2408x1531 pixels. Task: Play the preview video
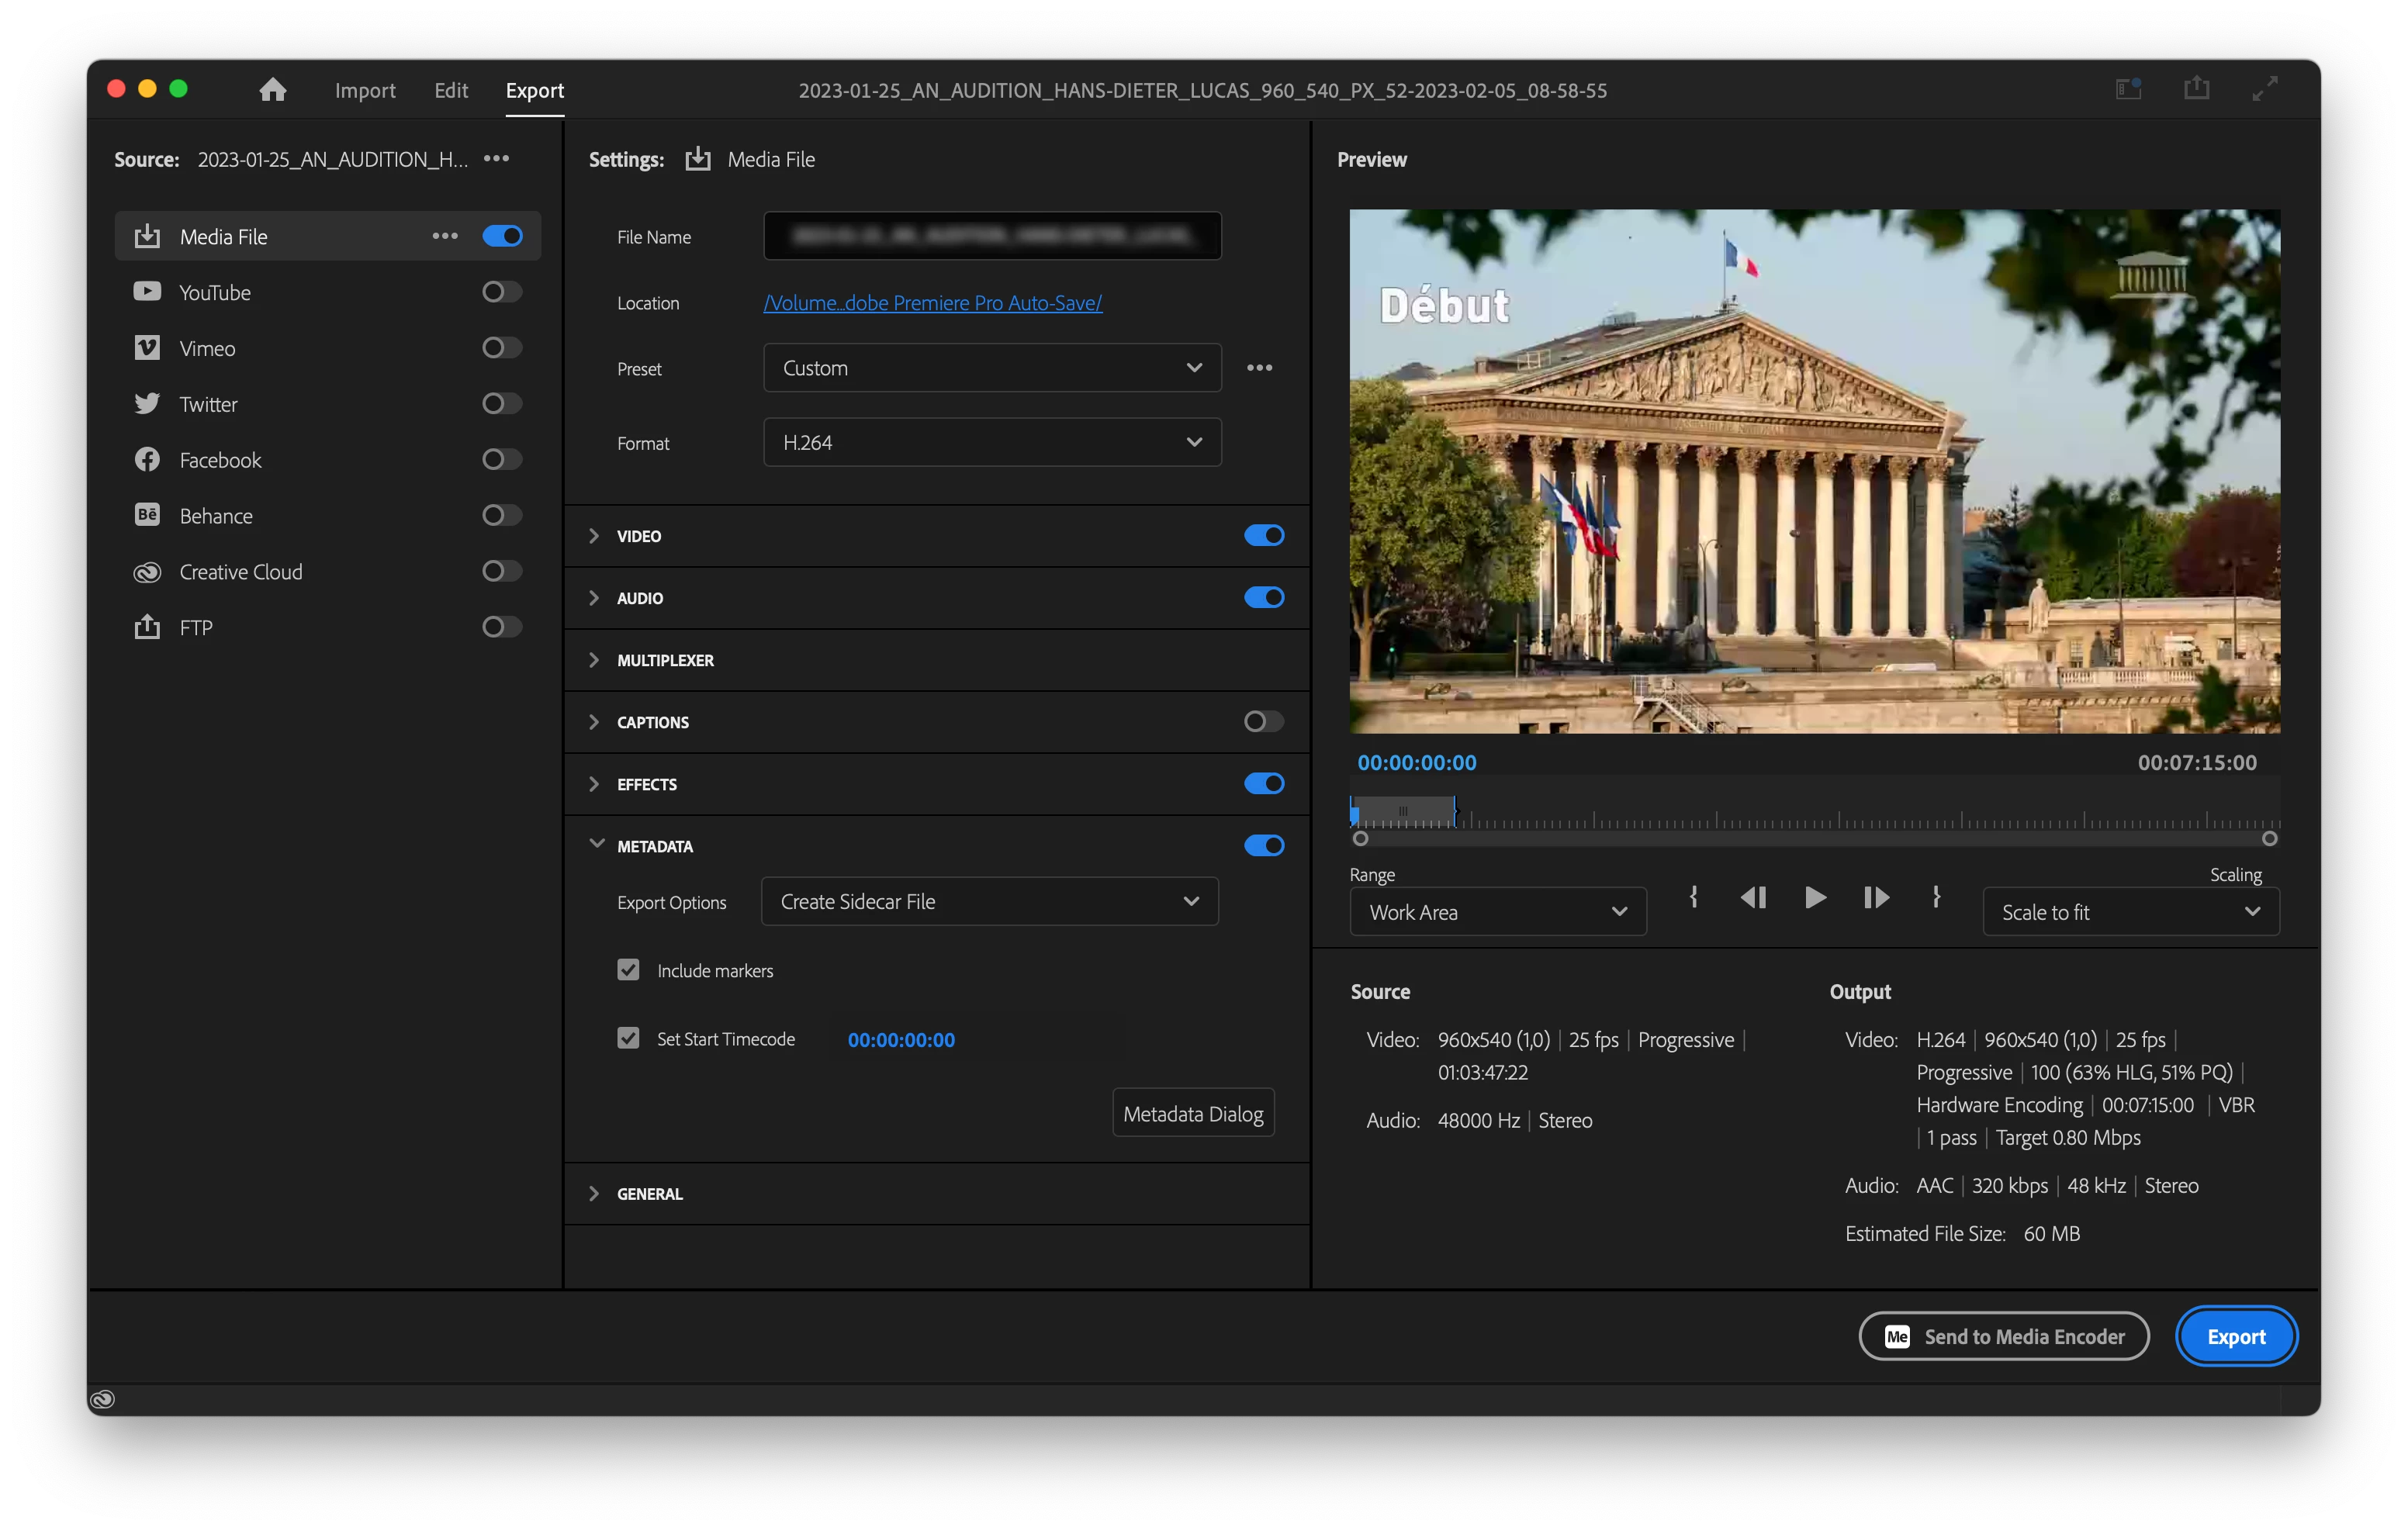[1815, 898]
